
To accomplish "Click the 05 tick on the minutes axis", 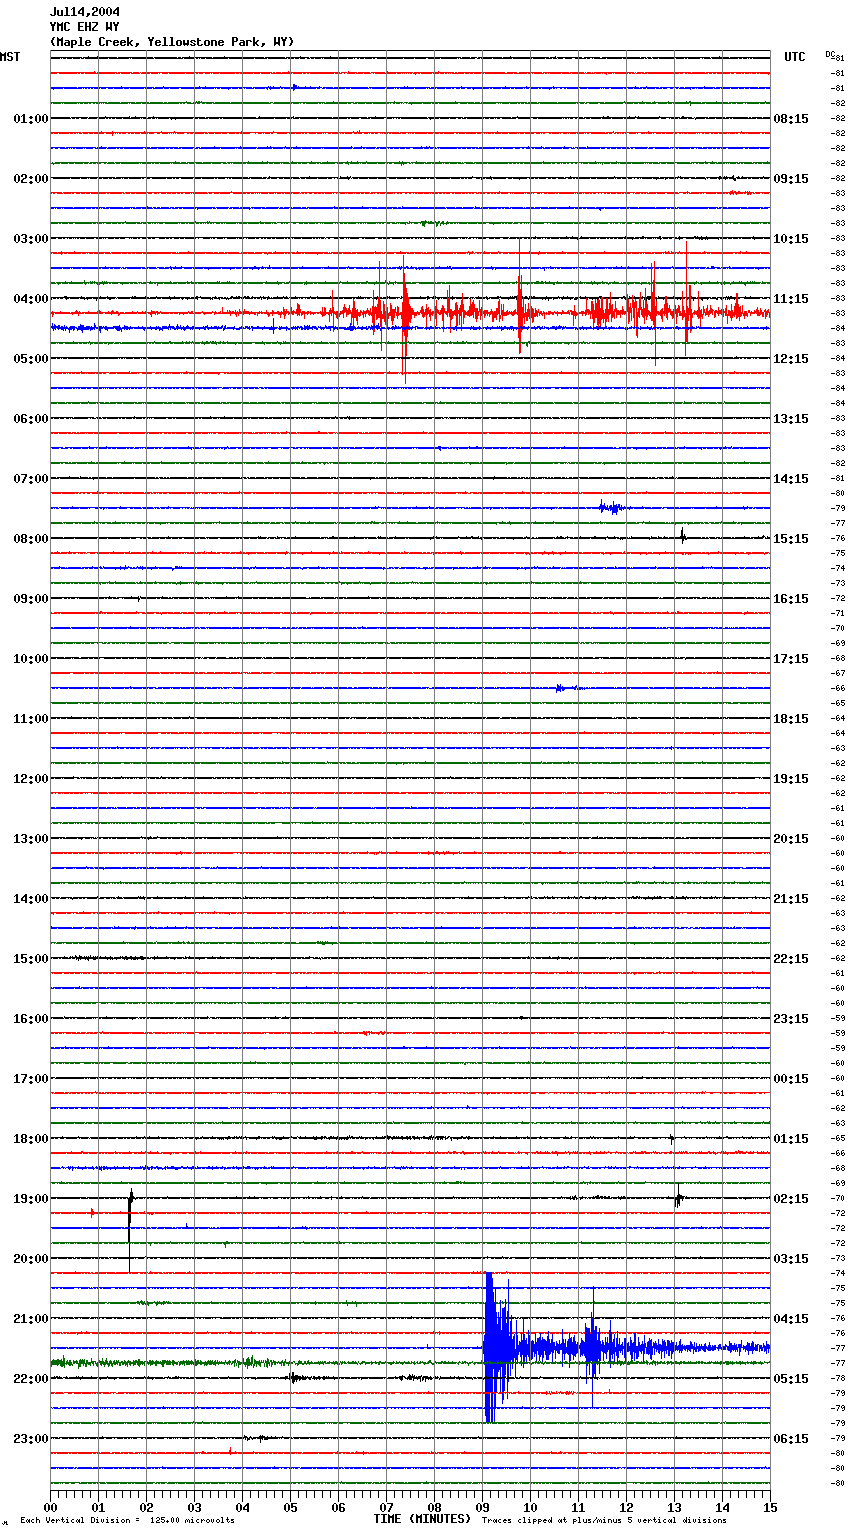I will 290,1507.
